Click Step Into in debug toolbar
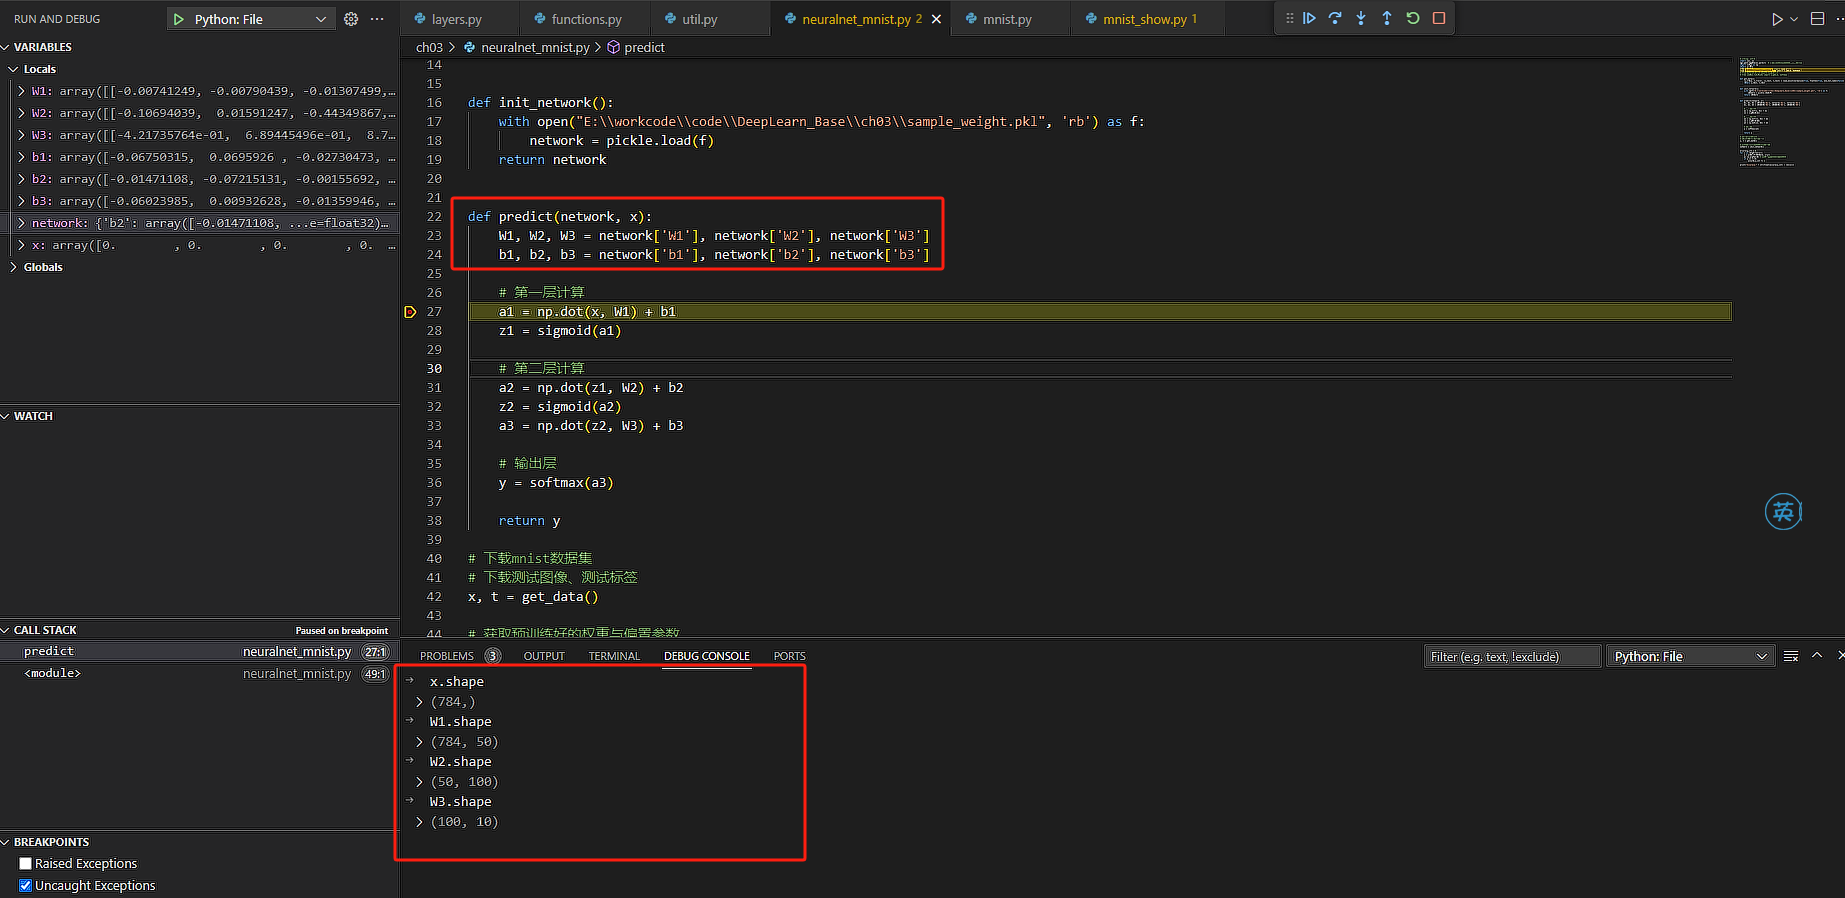The width and height of the screenshot is (1845, 898). click(x=1361, y=18)
